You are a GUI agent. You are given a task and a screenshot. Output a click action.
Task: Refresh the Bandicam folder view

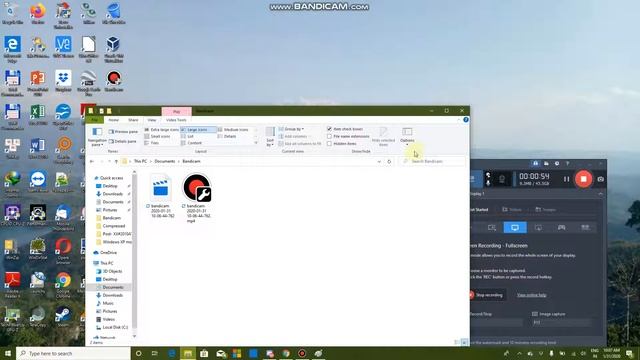pos(389,162)
